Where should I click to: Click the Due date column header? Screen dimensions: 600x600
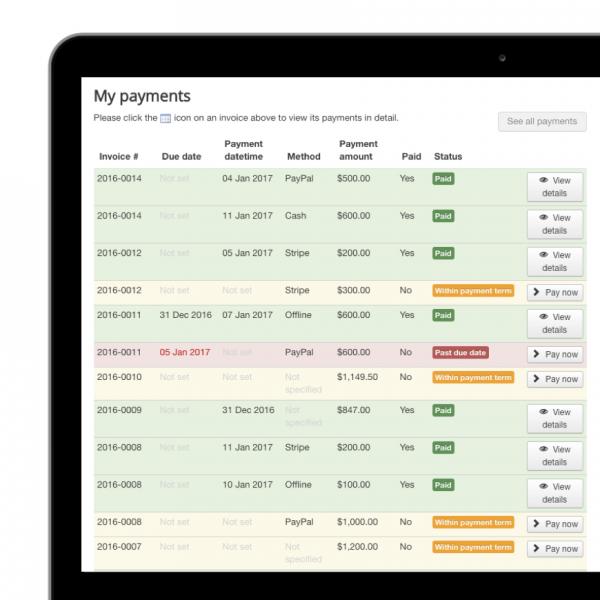[181, 157]
